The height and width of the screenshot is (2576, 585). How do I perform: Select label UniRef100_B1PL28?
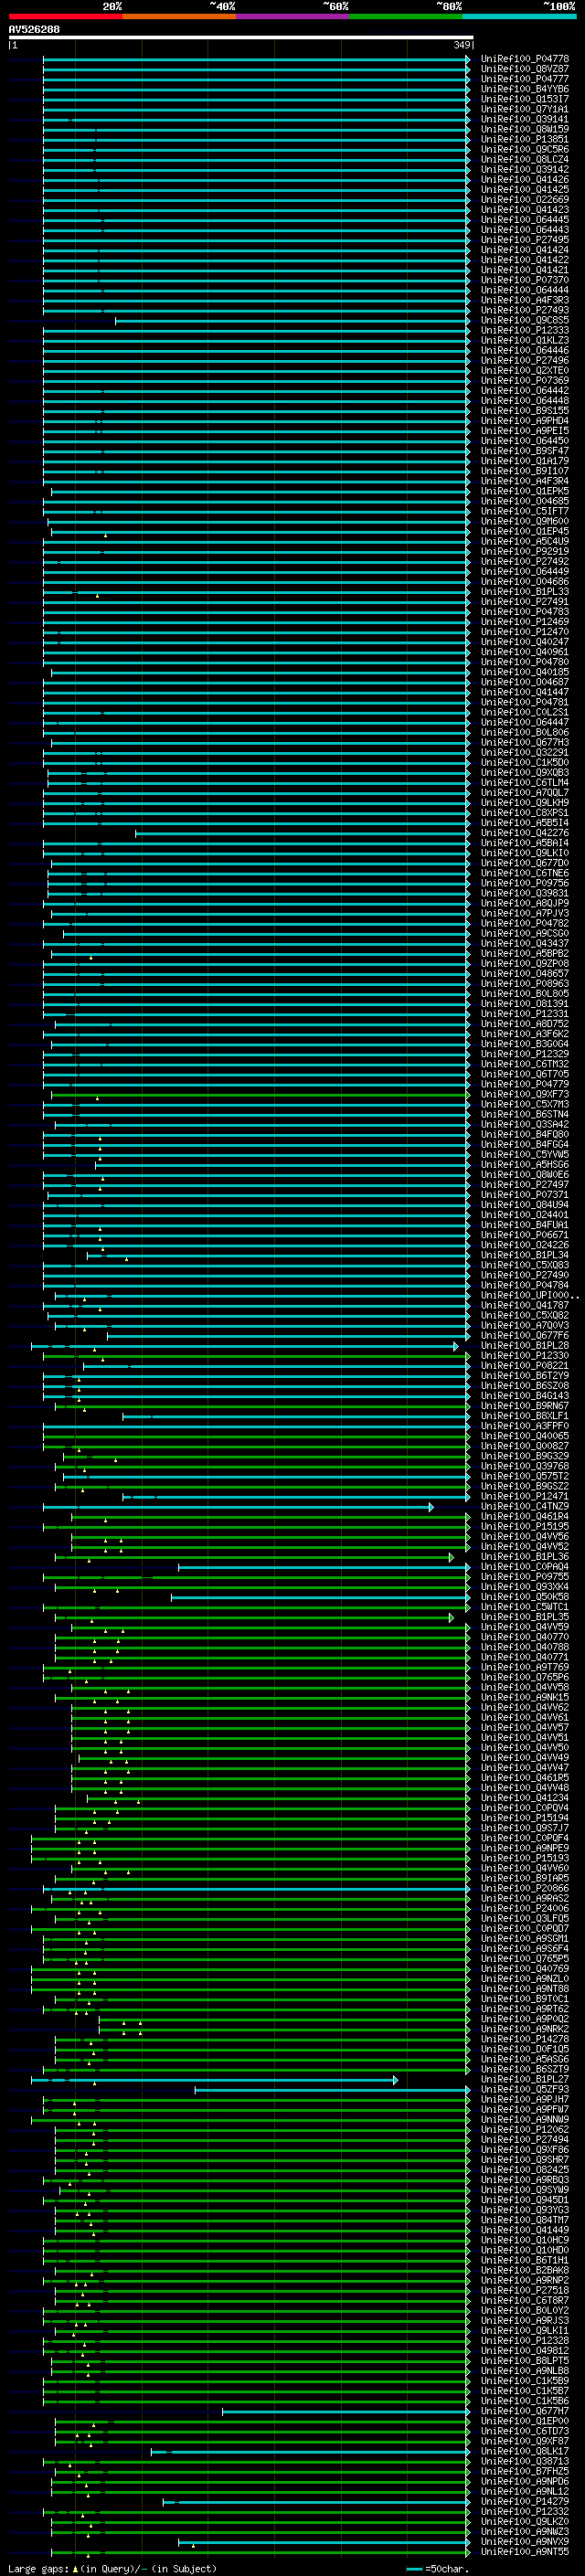pos(525,1345)
